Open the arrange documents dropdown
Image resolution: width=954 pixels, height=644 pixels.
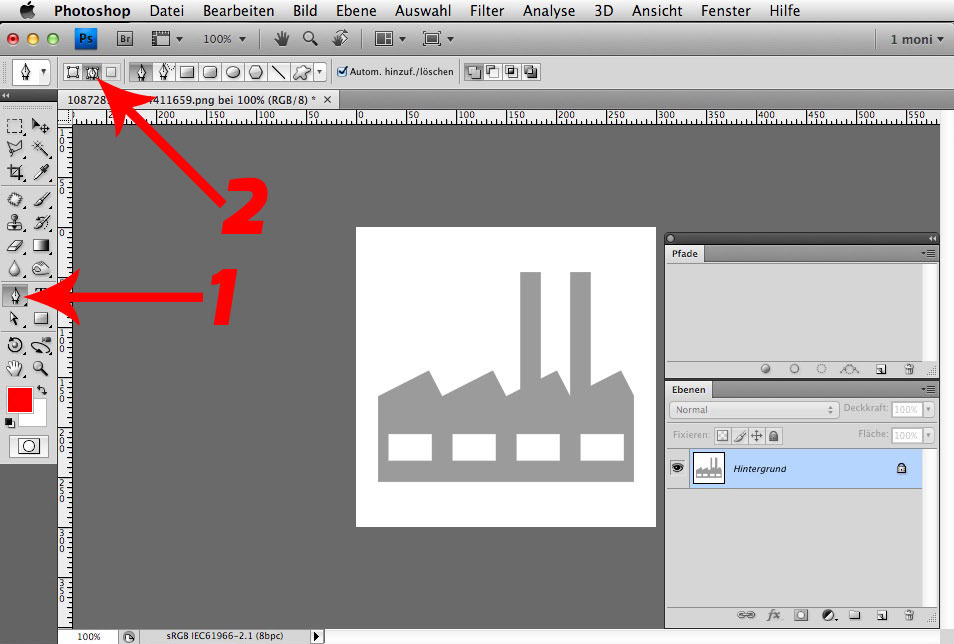(390, 39)
